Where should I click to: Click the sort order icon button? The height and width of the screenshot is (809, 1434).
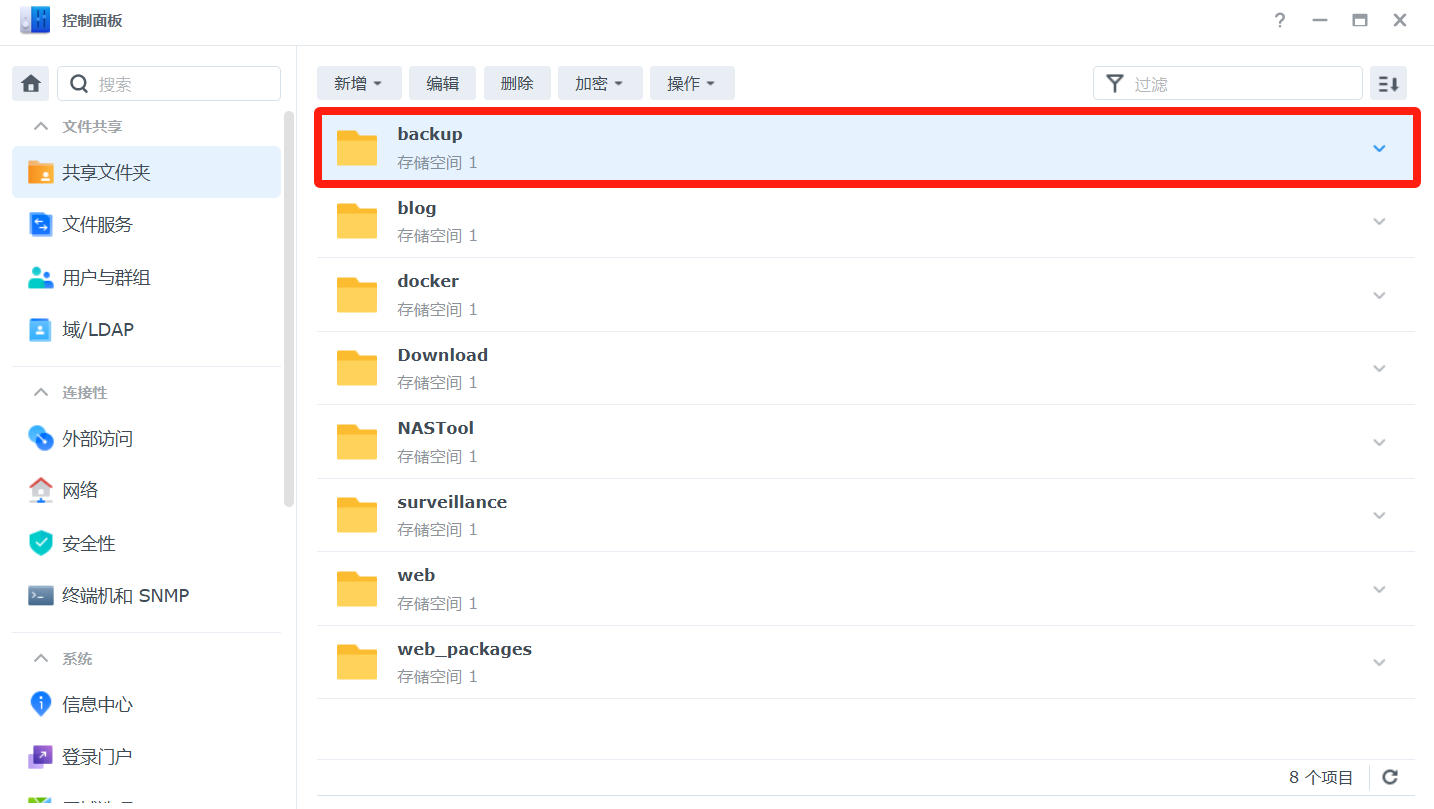[1388, 84]
